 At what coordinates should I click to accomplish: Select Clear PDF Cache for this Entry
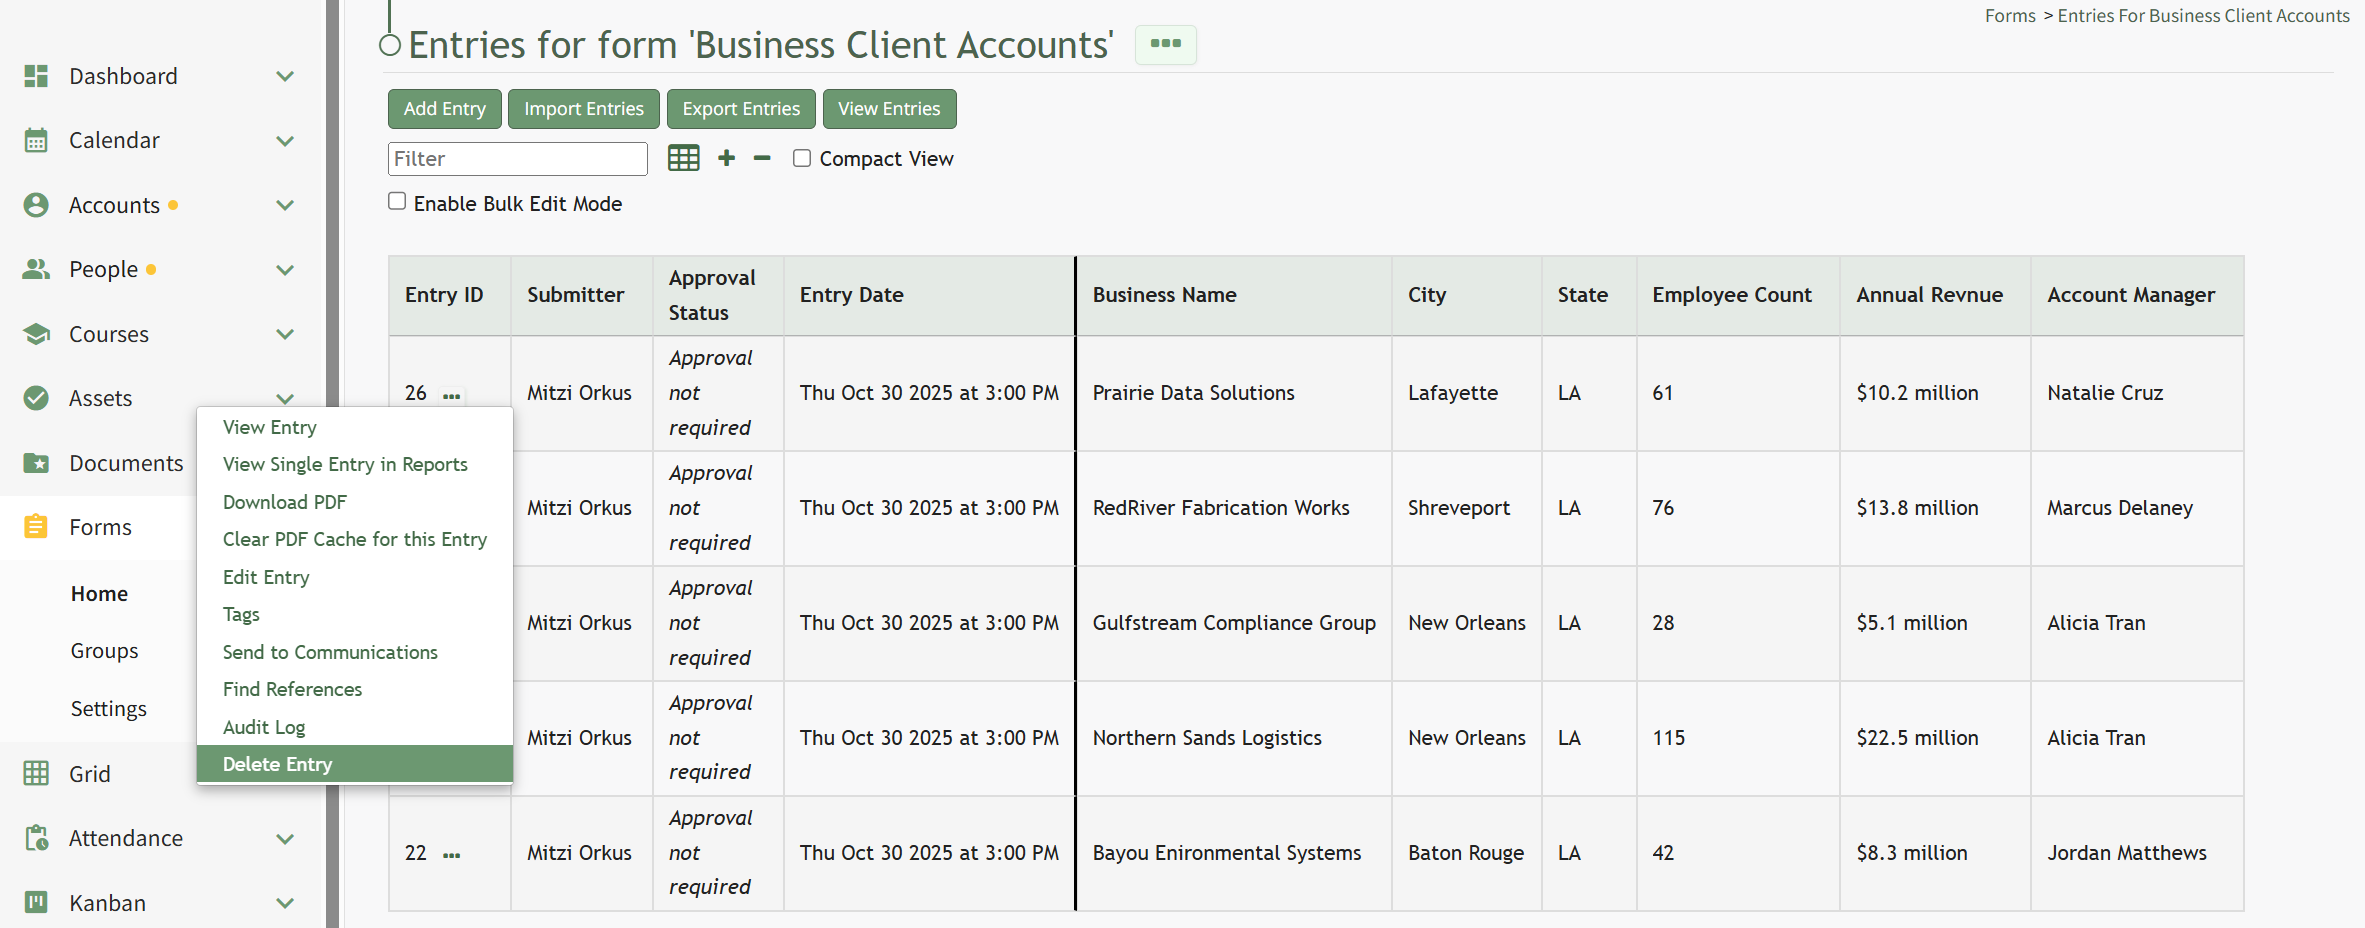[355, 539]
